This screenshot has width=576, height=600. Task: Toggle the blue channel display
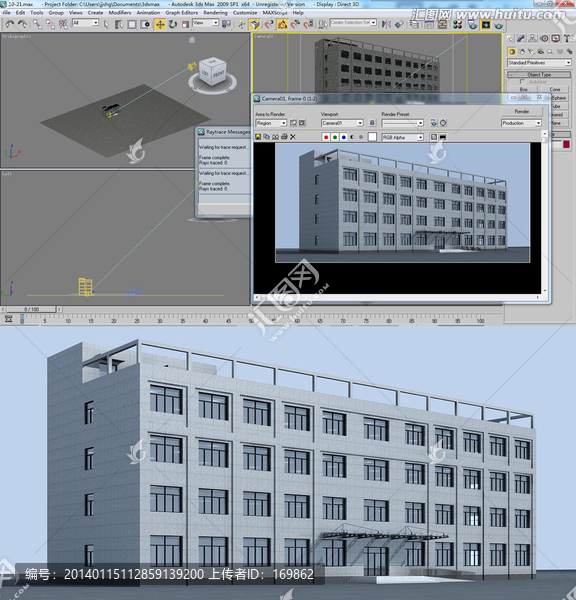point(344,137)
